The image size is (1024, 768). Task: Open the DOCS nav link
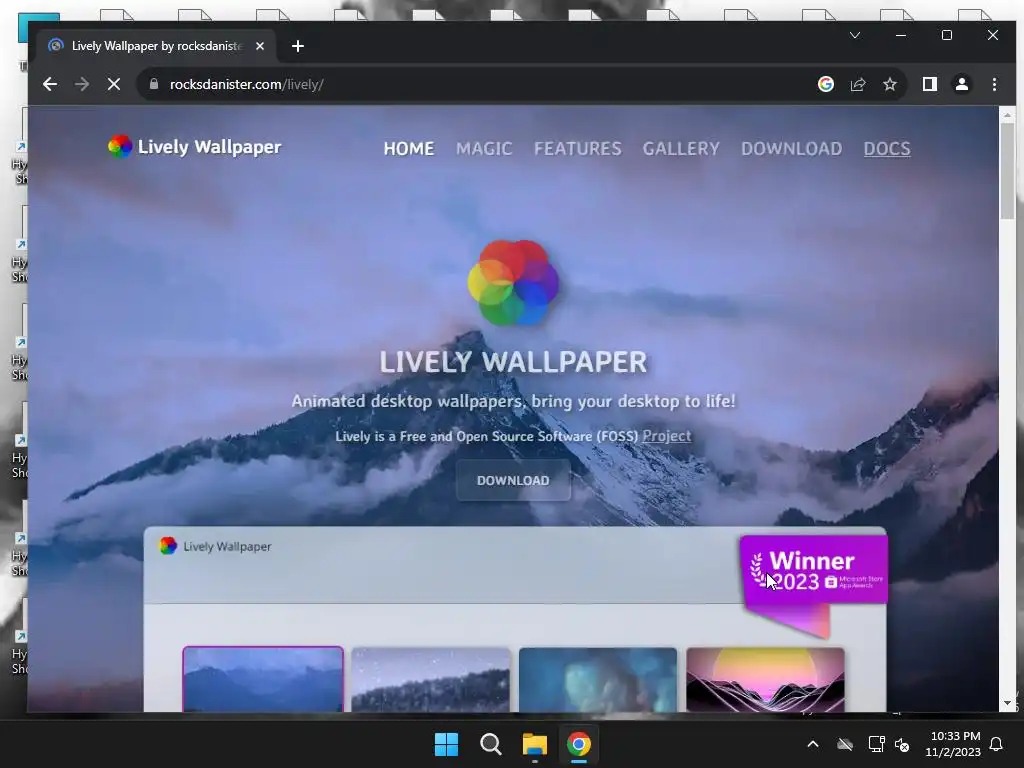887,148
